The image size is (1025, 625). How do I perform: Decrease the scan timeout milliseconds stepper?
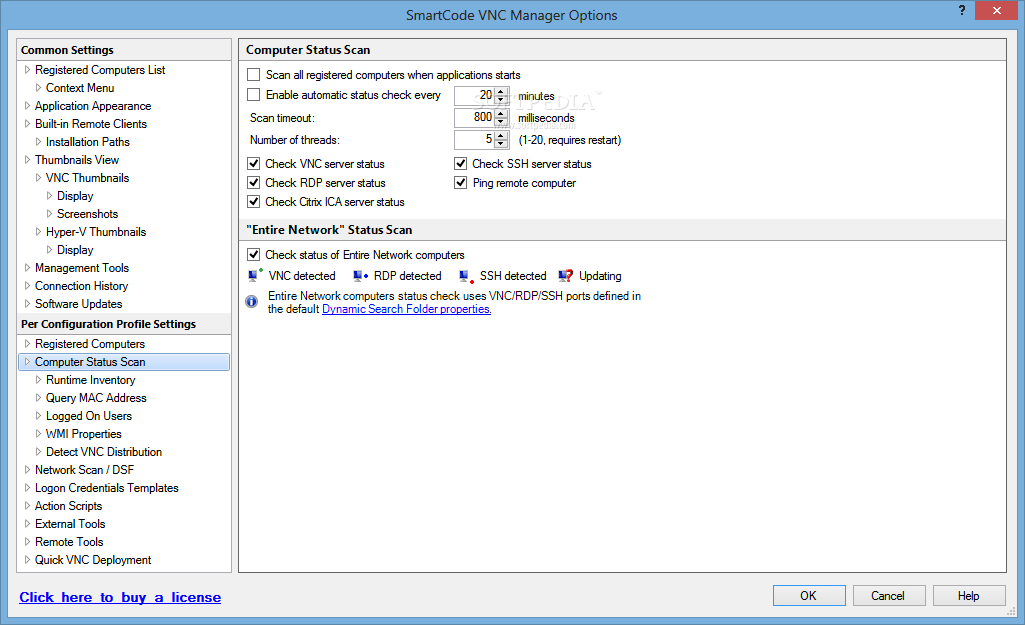click(x=501, y=122)
